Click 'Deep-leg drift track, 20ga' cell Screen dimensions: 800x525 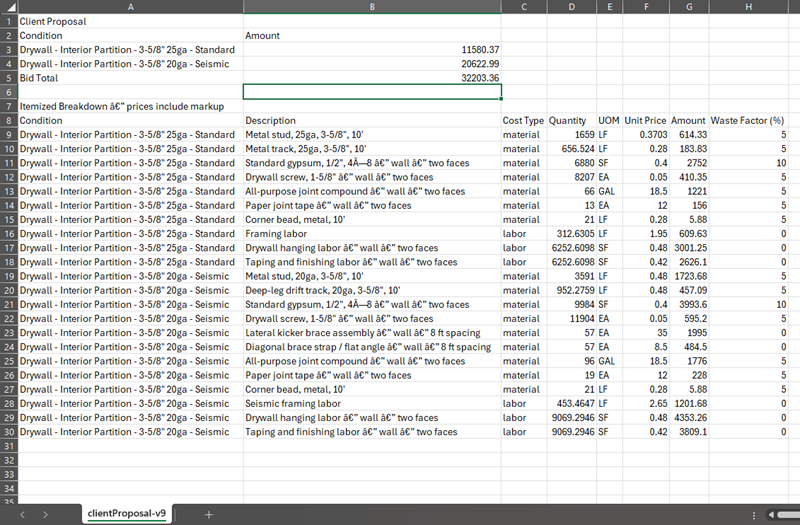pyautogui.click(x=372, y=290)
